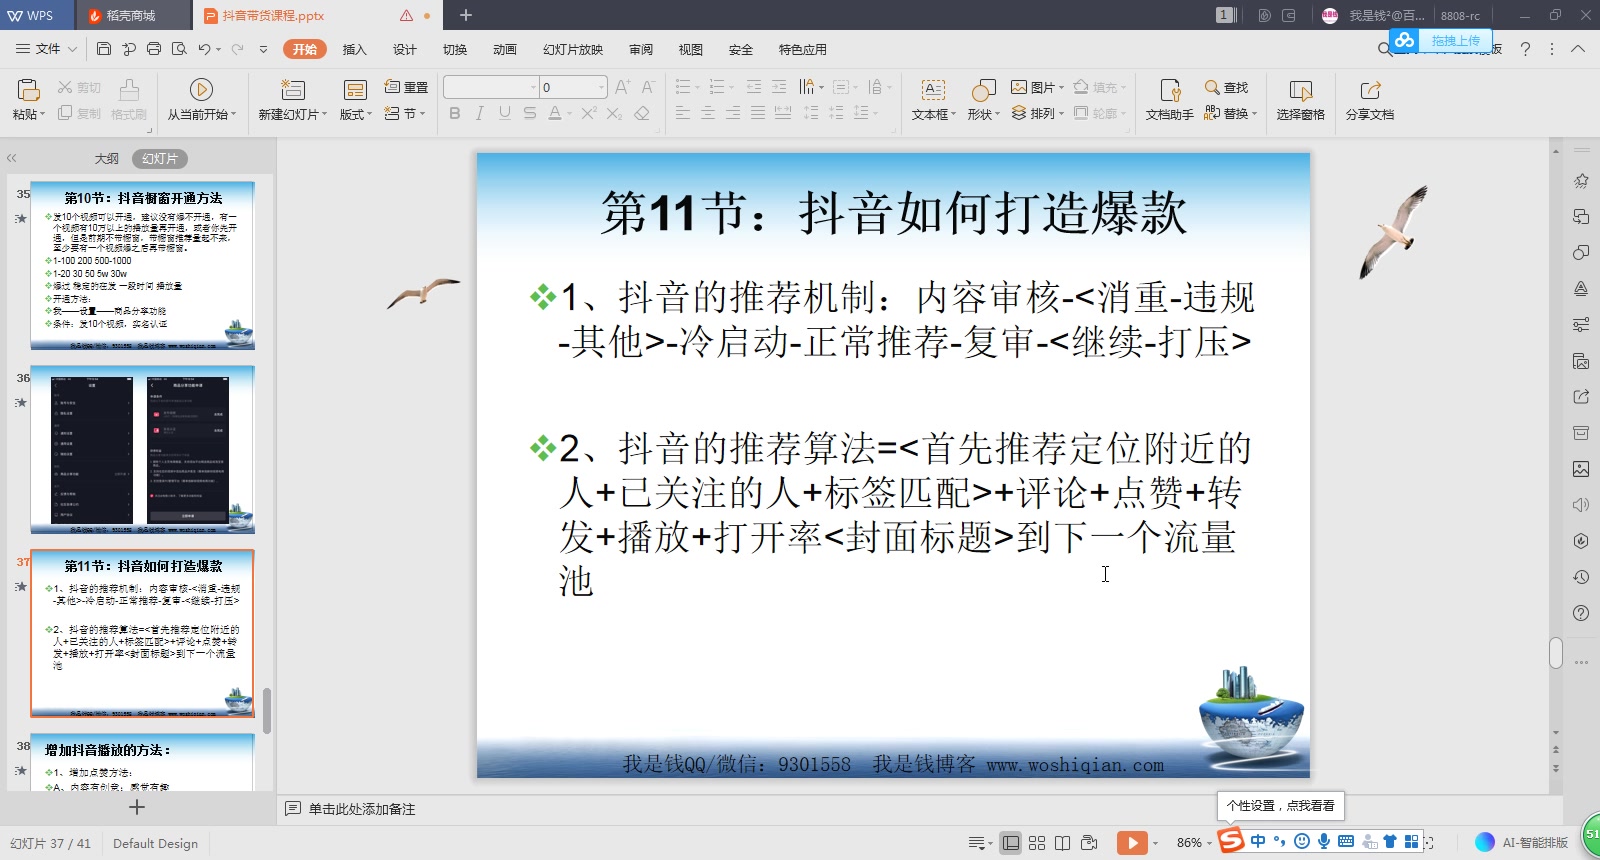
Task: Click the Sogou voice input microphone icon
Action: pyautogui.click(x=1324, y=841)
